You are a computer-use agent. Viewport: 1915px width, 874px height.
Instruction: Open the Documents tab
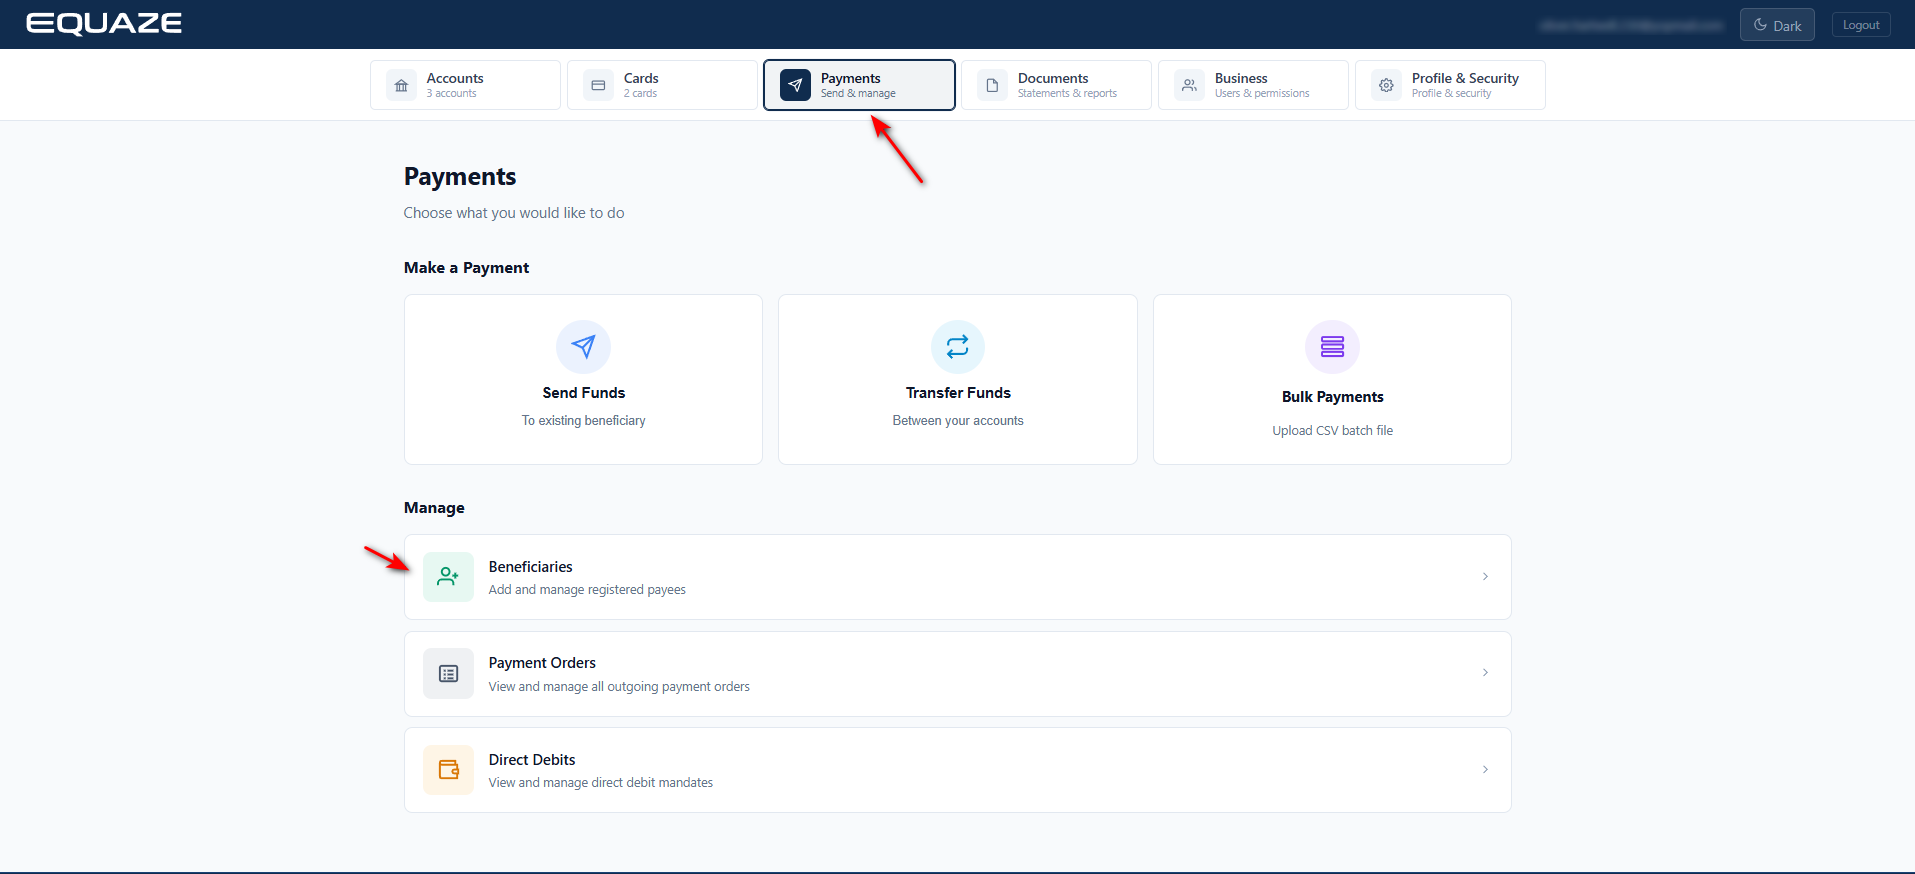tap(1056, 85)
